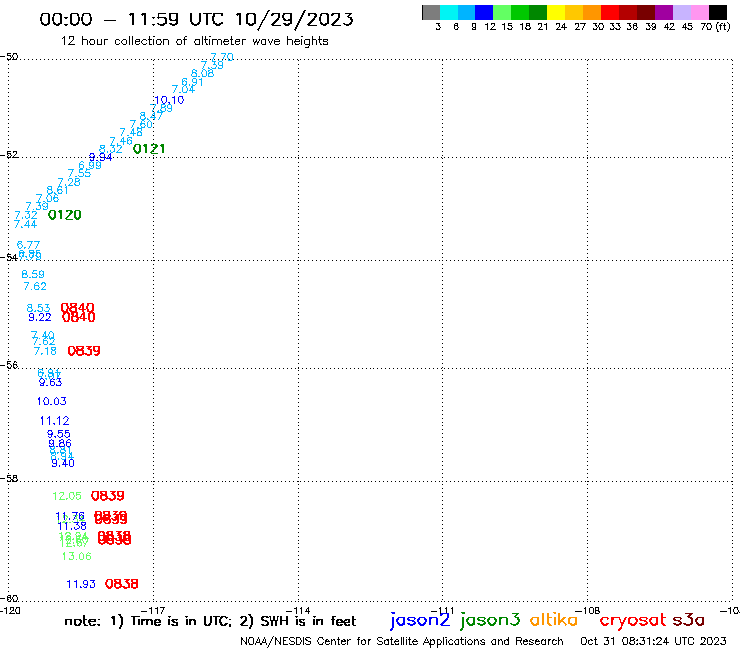
Task: Click the wave height value '8.59'
Action: 33,274
